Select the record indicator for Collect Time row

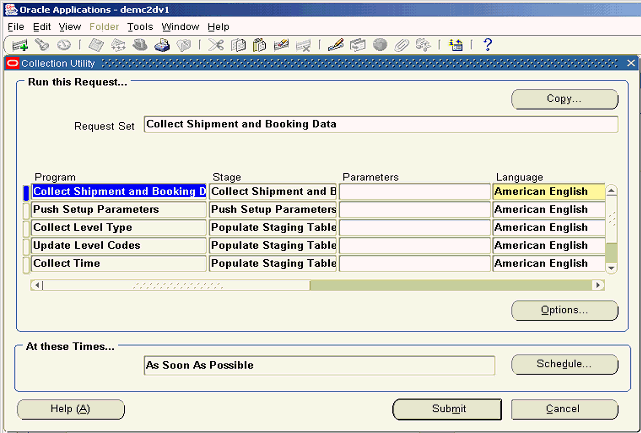[26, 264]
